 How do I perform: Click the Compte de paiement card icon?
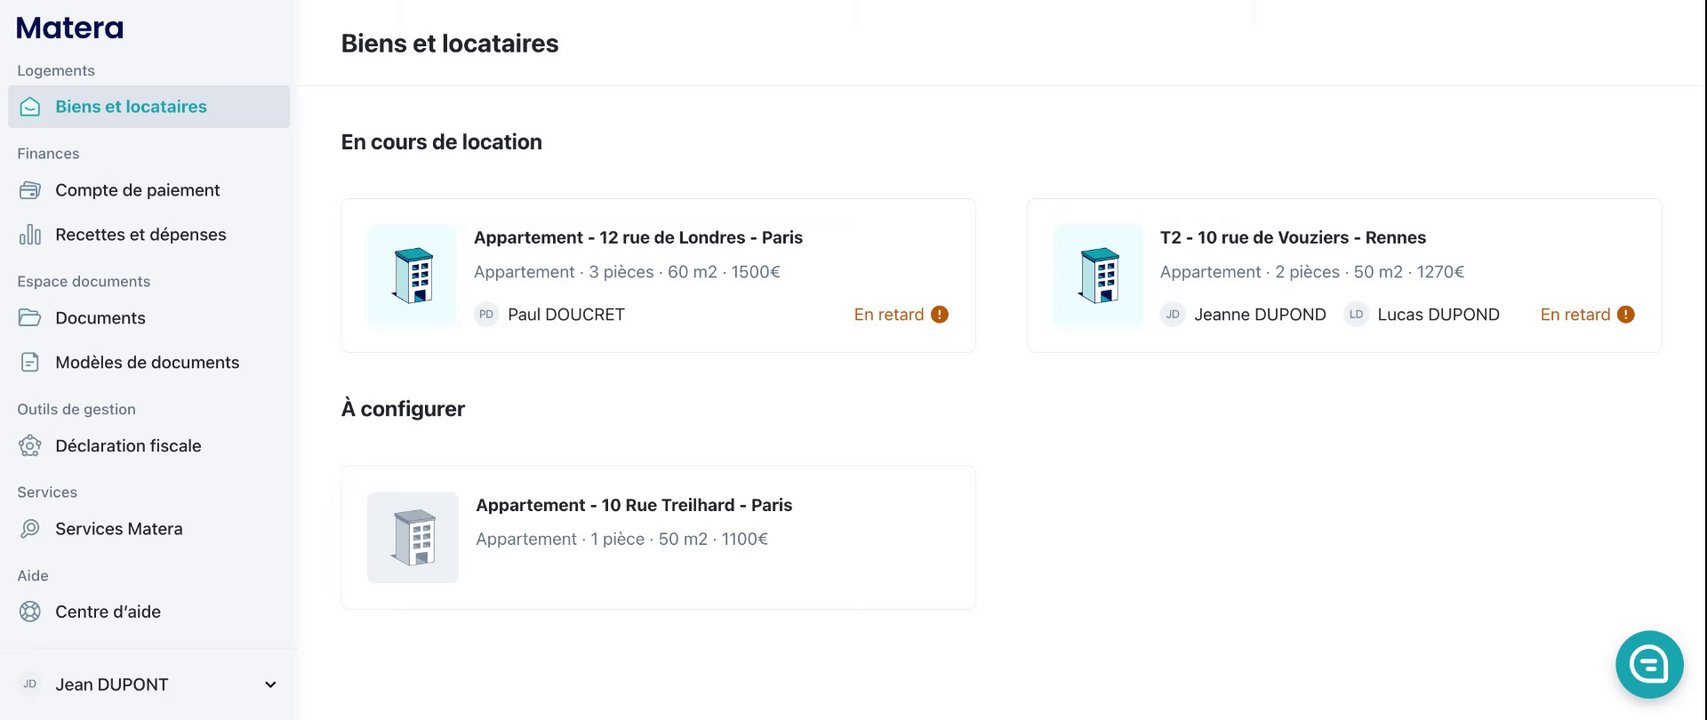pyautogui.click(x=30, y=190)
